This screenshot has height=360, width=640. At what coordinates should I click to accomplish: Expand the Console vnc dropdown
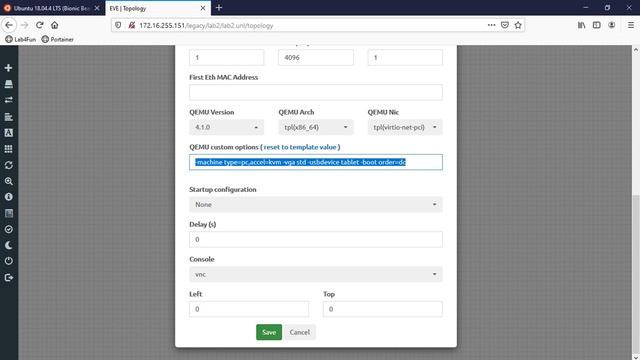click(x=316, y=274)
